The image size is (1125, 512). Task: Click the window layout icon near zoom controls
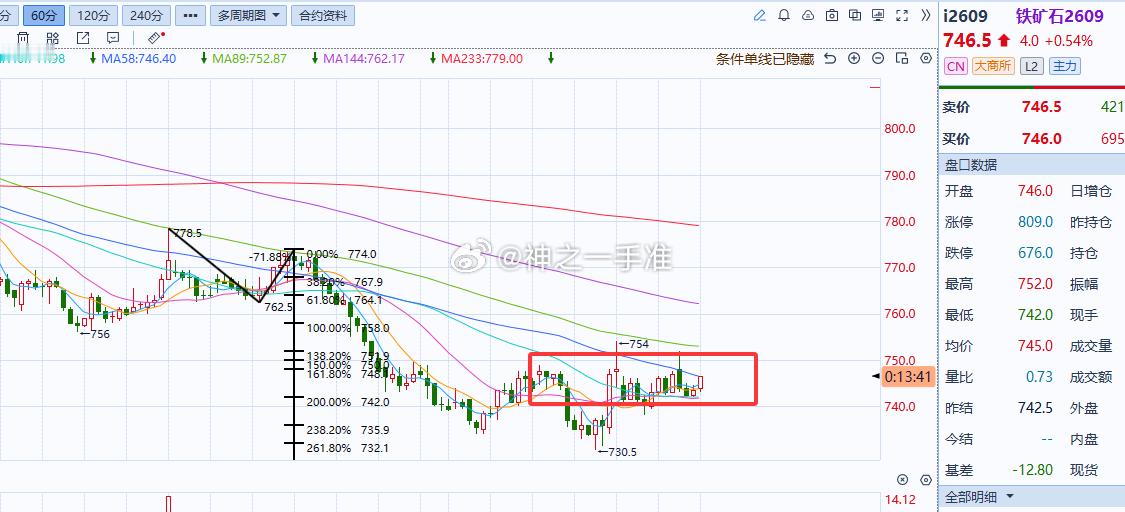tap(902, 59)
